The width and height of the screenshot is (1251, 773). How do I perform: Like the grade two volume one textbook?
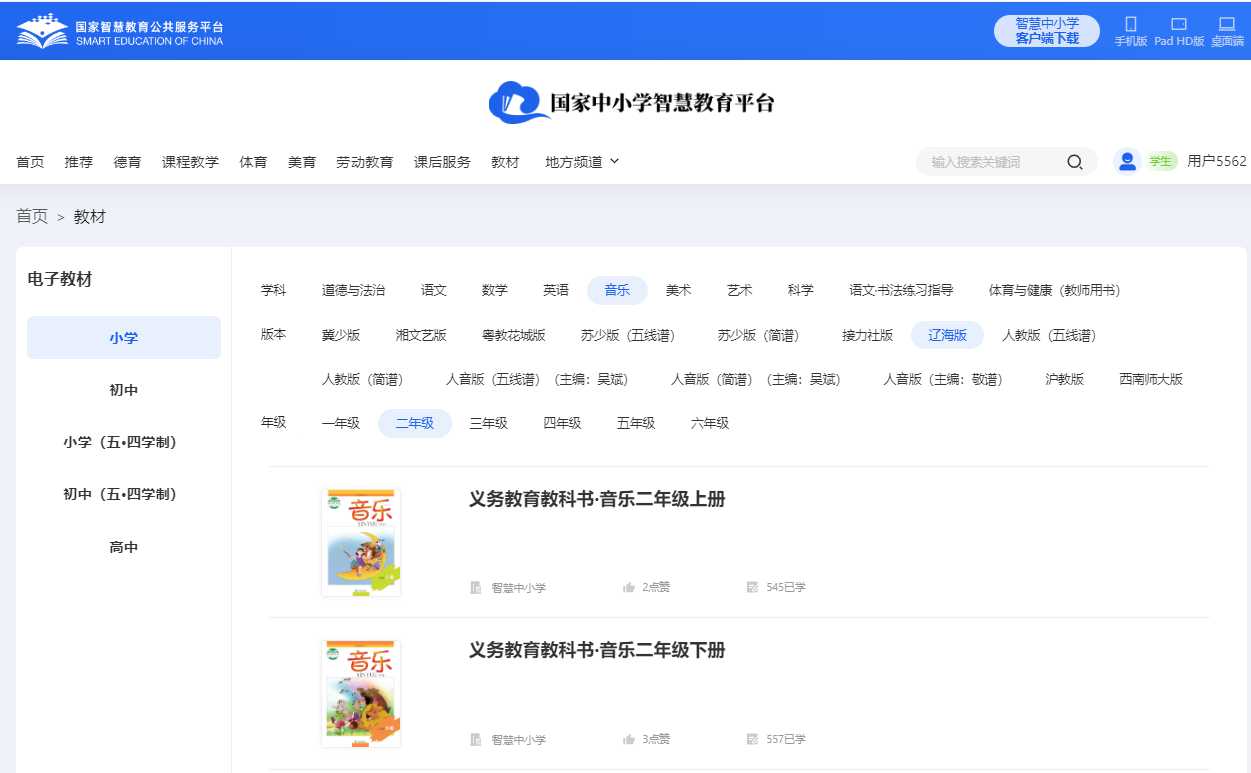(629, 587)
